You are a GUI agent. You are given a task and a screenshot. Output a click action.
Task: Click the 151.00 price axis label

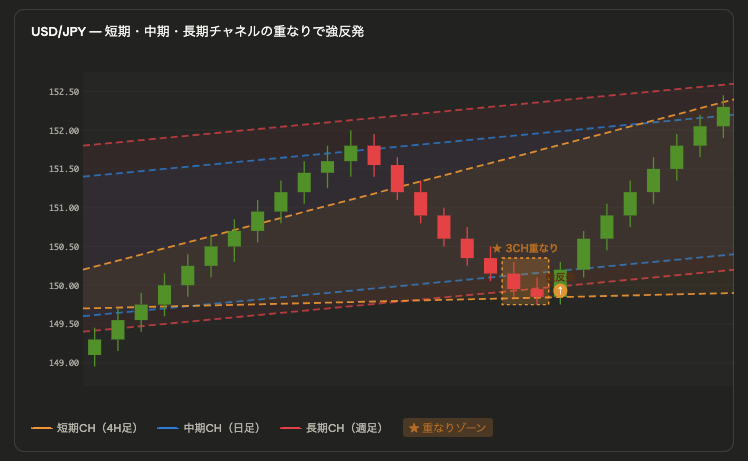64,208
